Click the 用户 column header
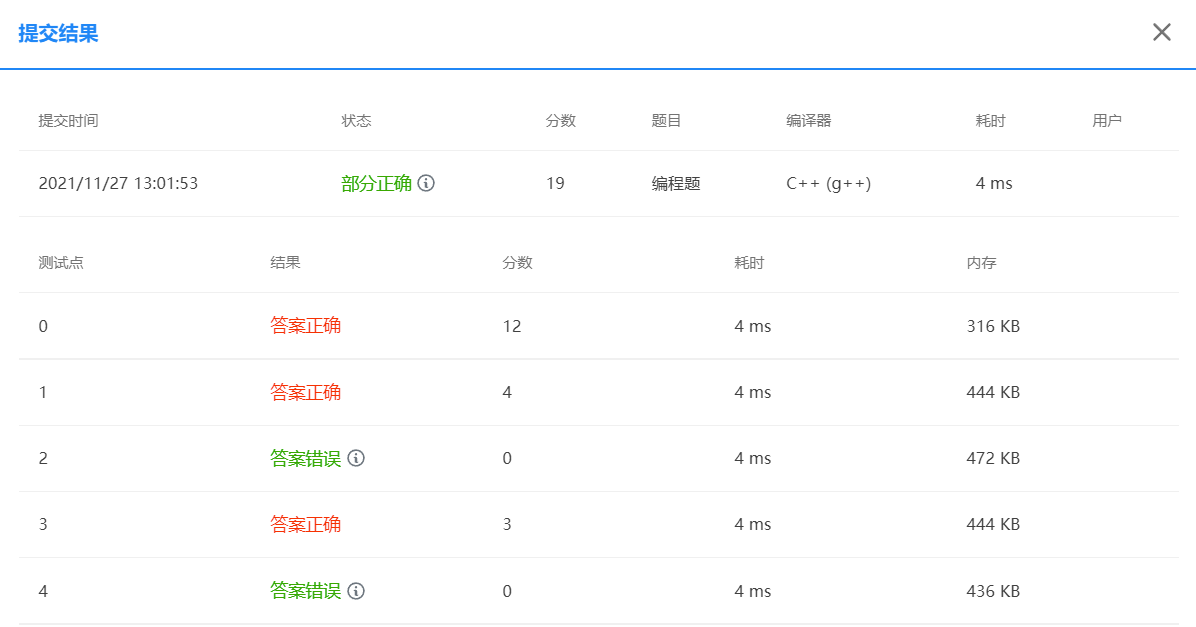 point(1106,121)
